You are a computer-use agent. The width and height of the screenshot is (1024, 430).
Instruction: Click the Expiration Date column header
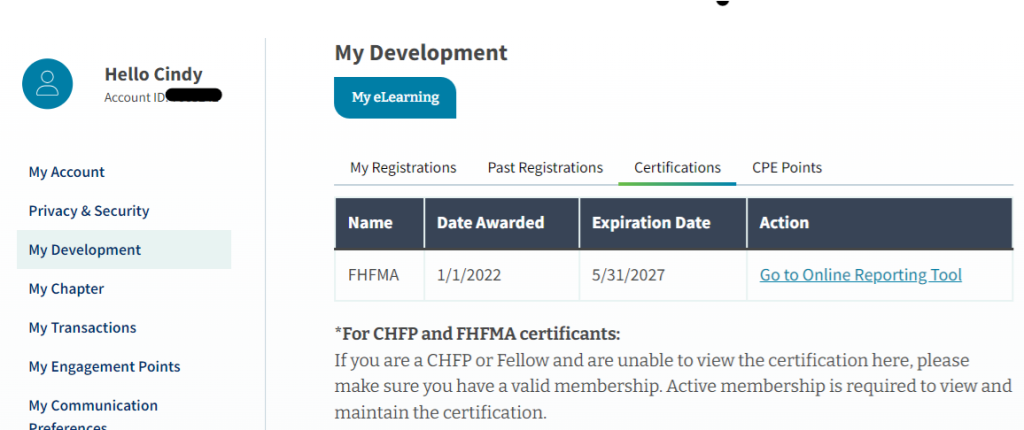[650, 223]
